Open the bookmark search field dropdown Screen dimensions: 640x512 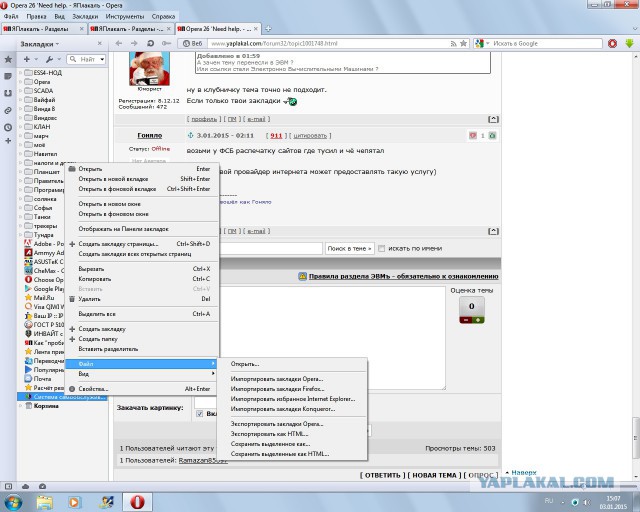point(102,59)
